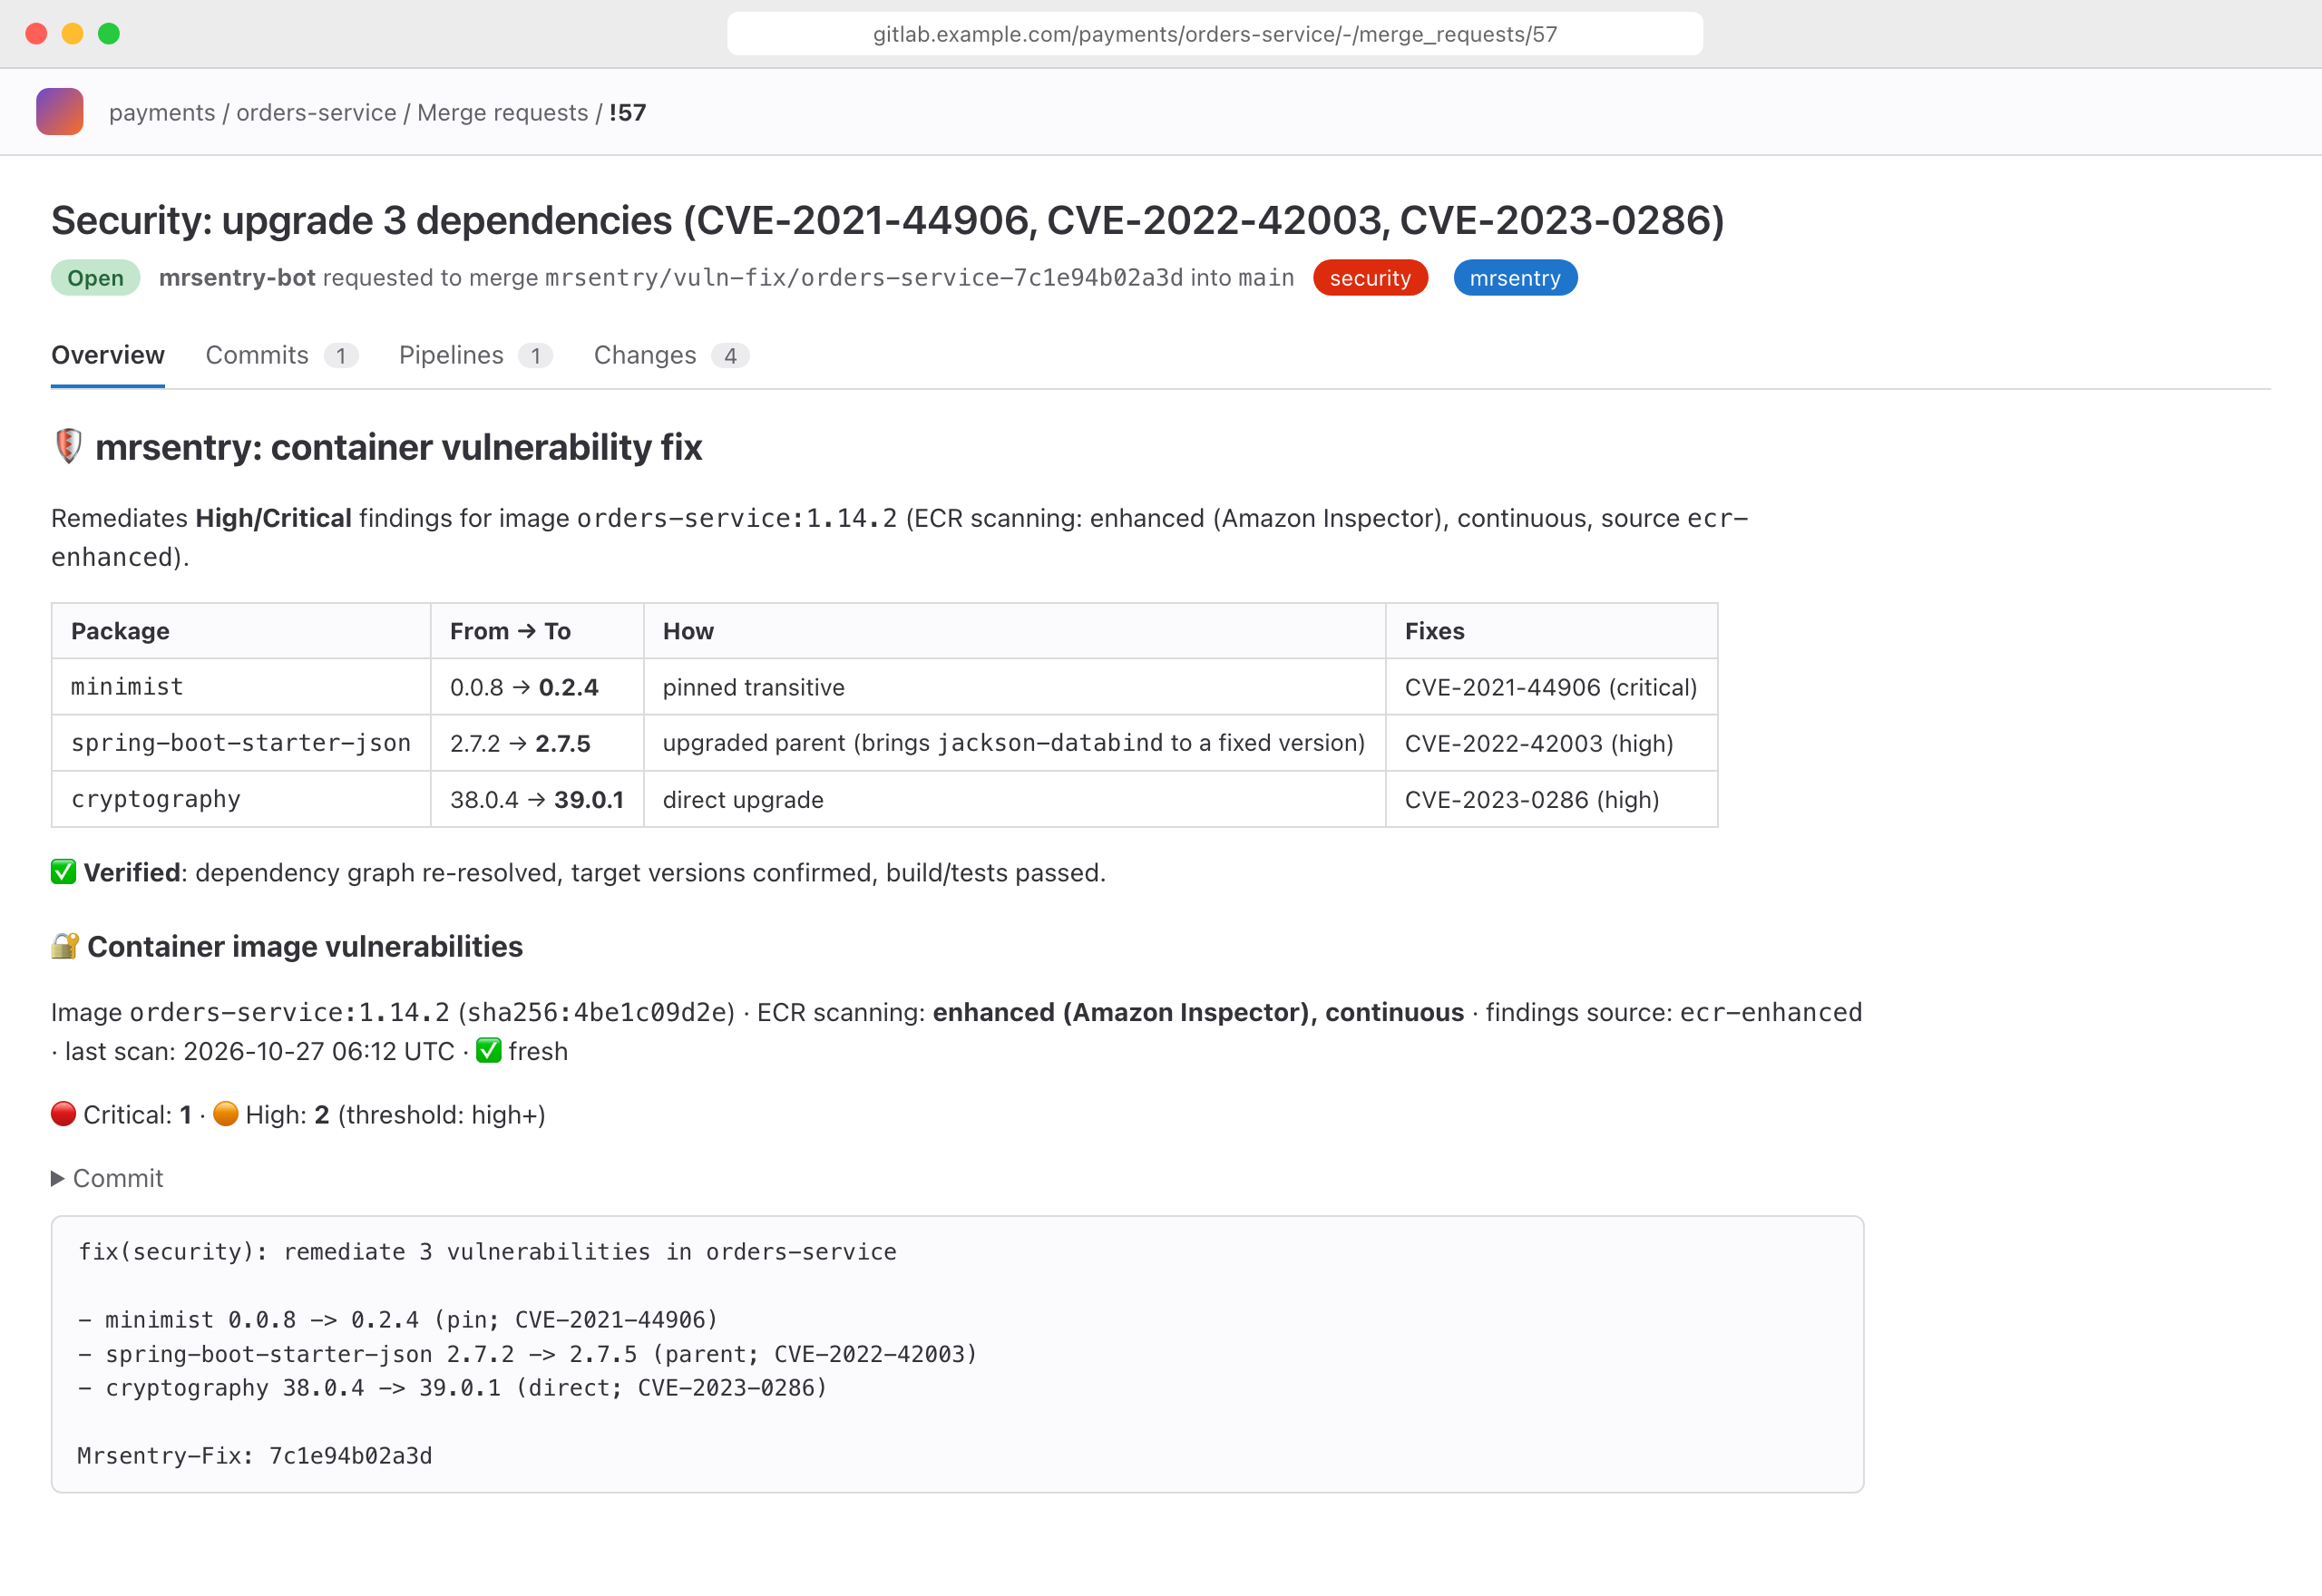Click the !57 breadcrumb item

tap(627, 112)
